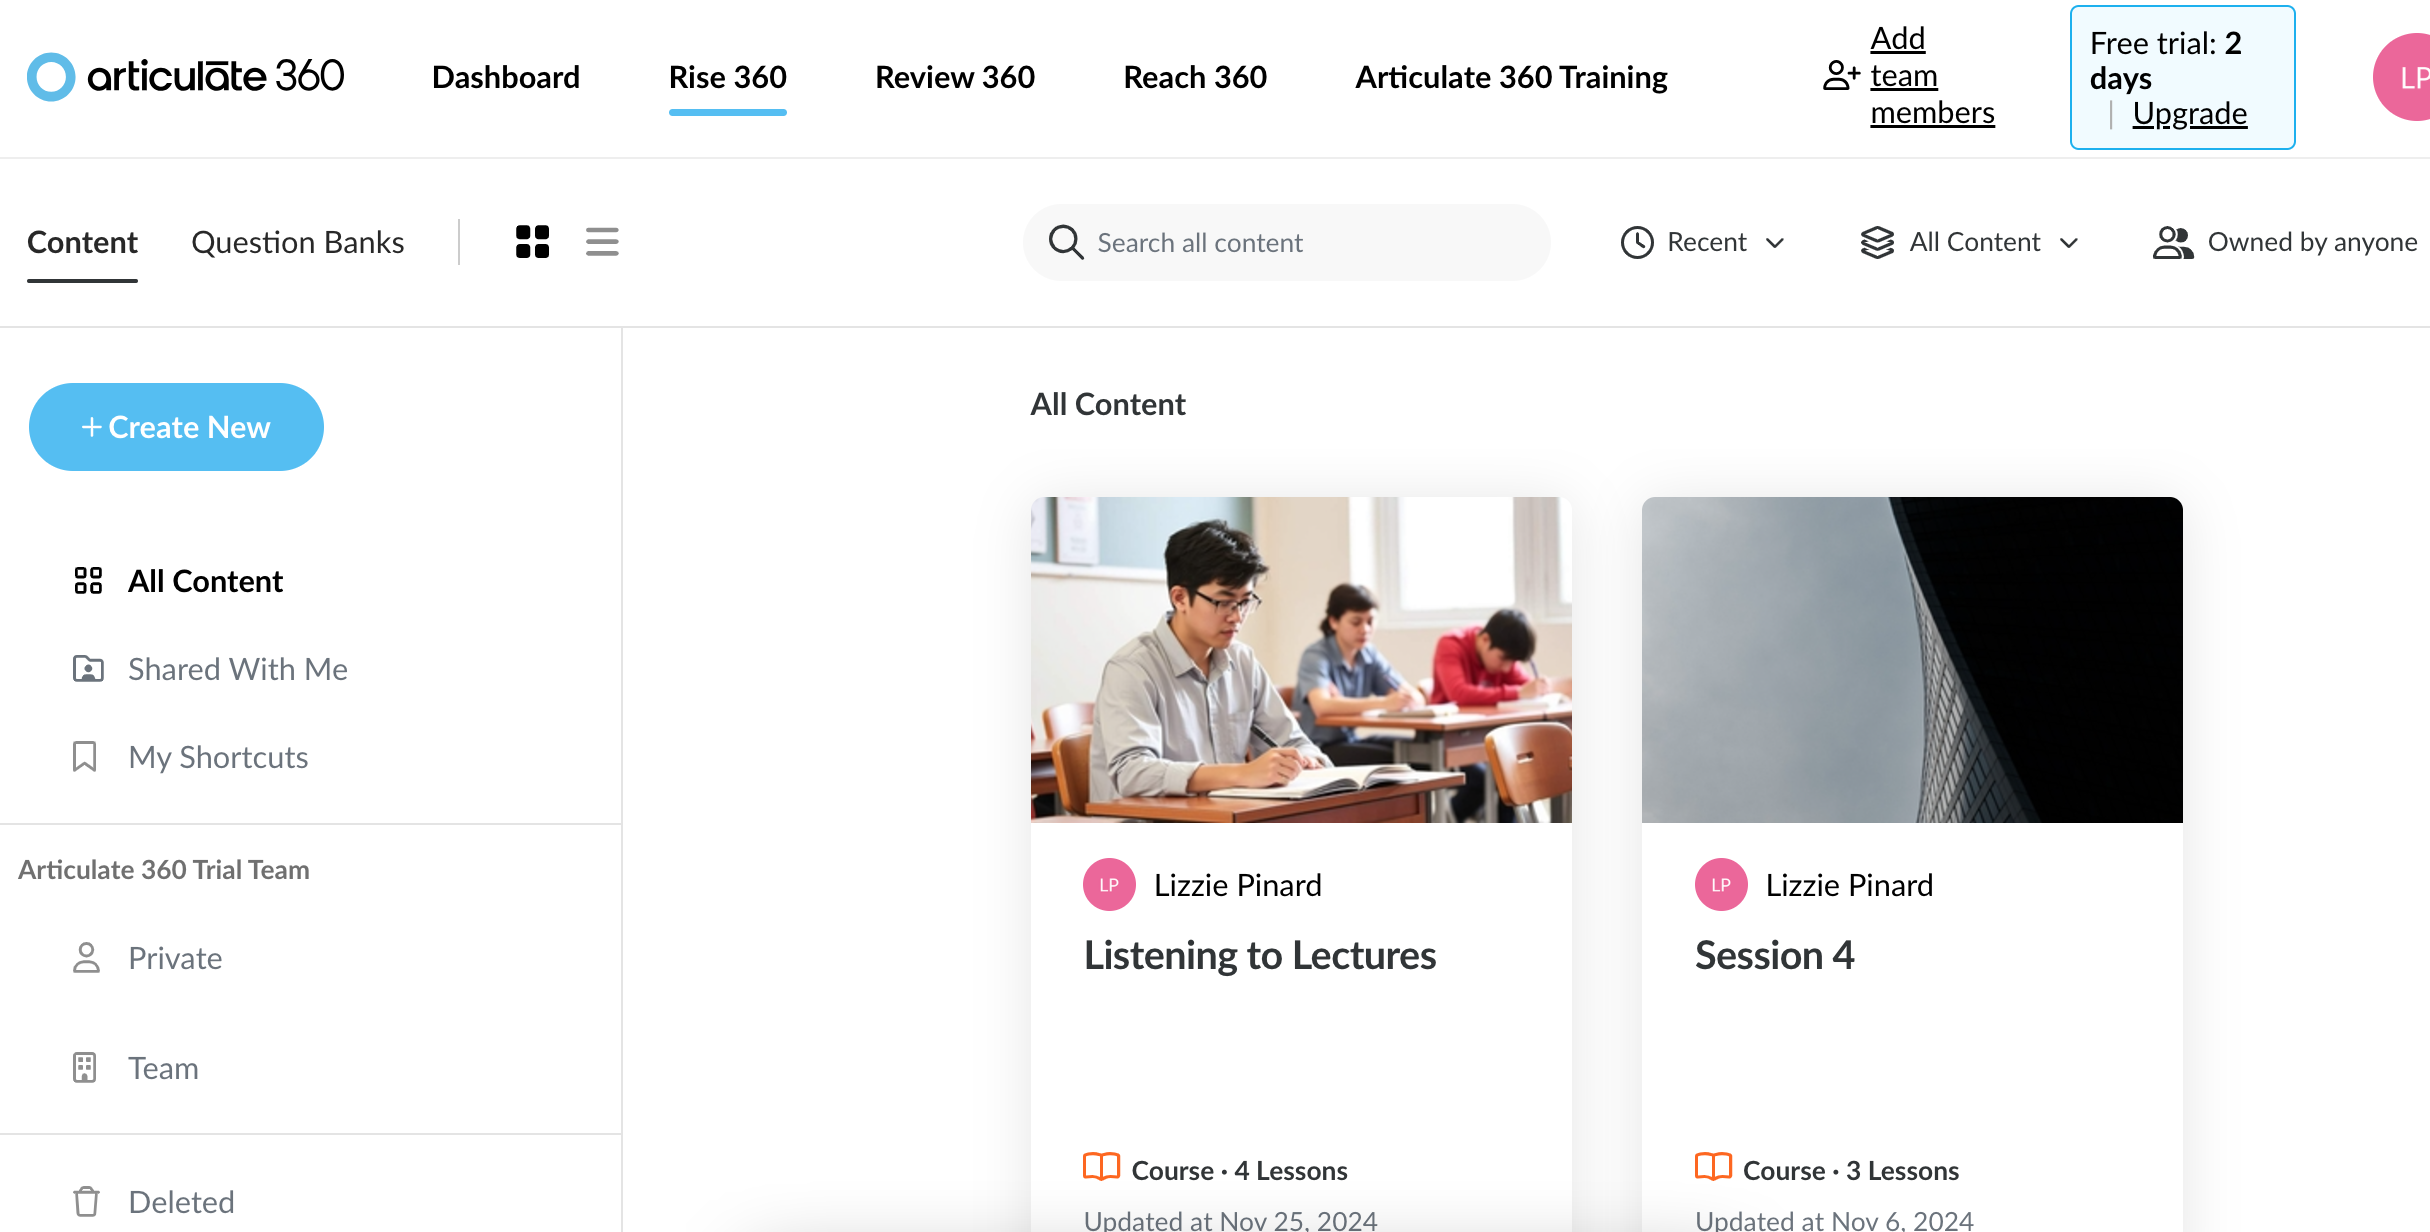Open the Owned by anyone filter

click(2287, 242)
